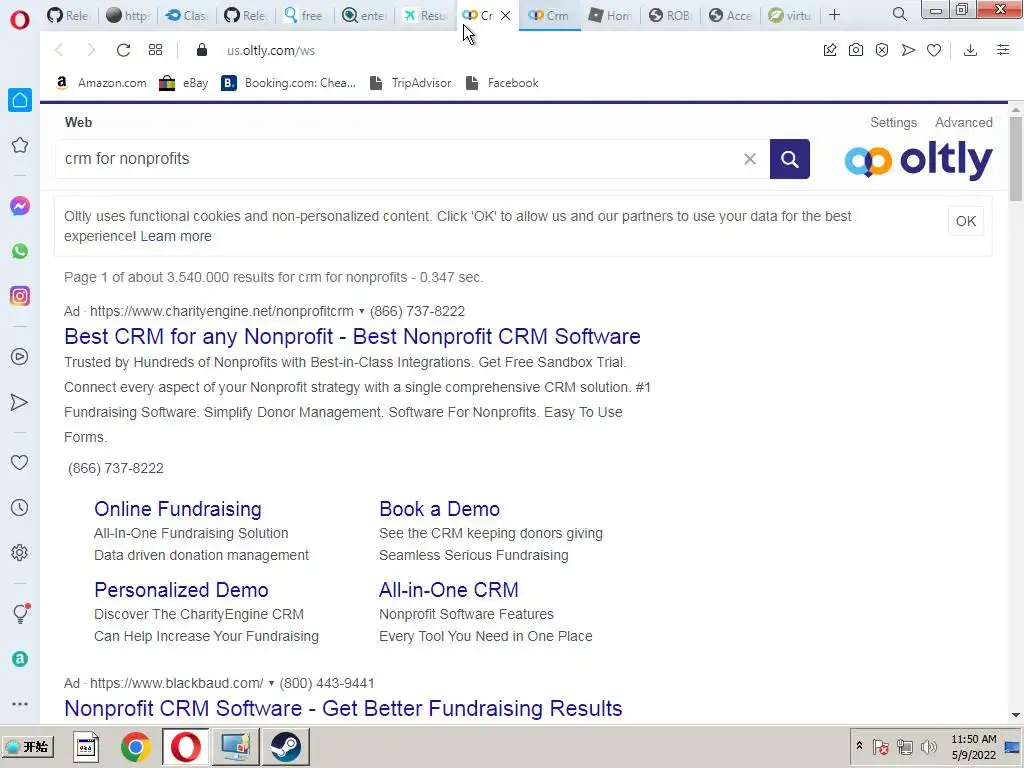
Task: Reload the current page
Action: pos(123,50)
